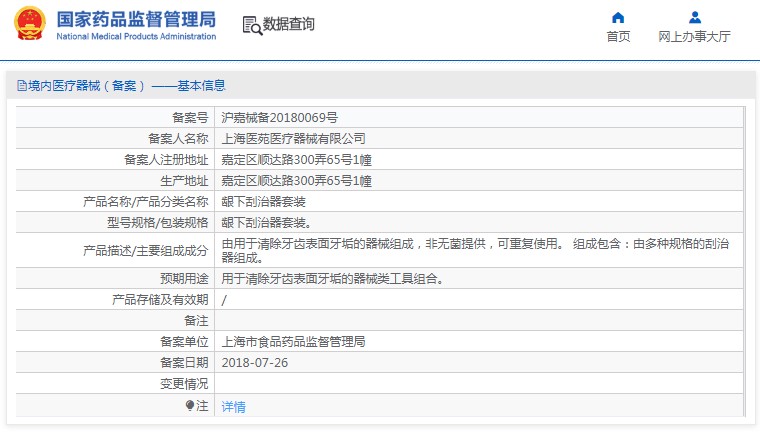Click the 备案日期 label

click(184, 363)
